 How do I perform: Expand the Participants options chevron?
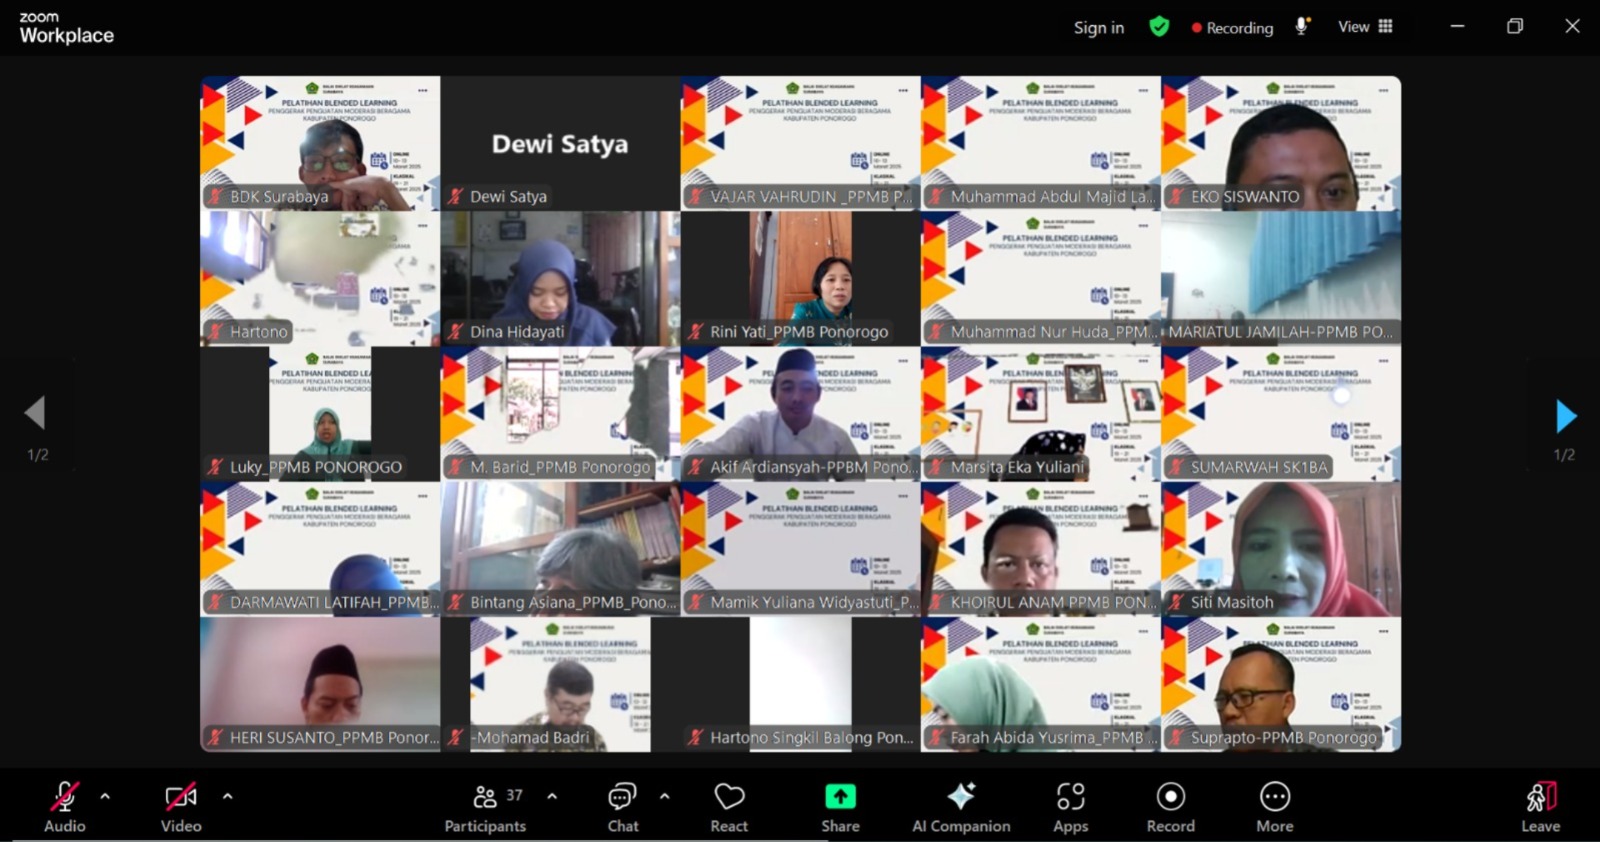[552, 797]
